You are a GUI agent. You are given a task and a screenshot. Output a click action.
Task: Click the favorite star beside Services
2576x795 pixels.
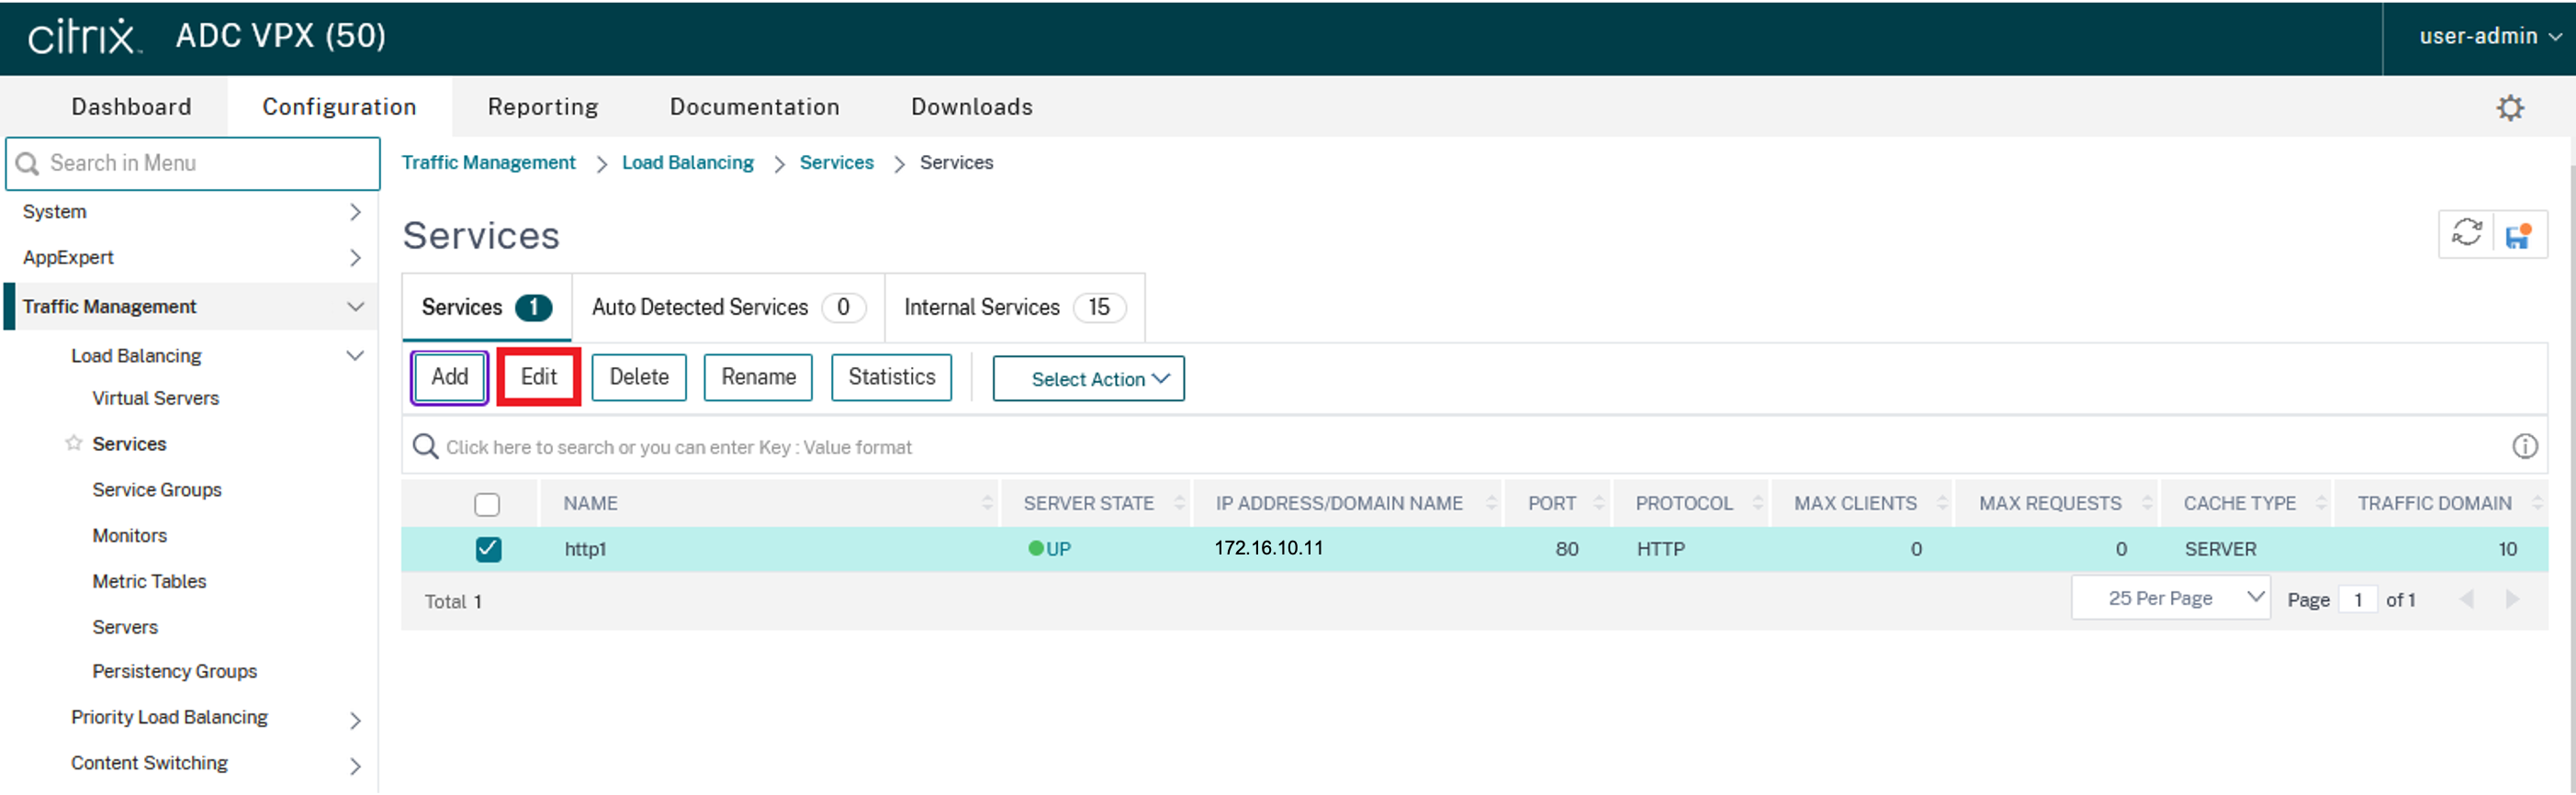tap(73, 443)
